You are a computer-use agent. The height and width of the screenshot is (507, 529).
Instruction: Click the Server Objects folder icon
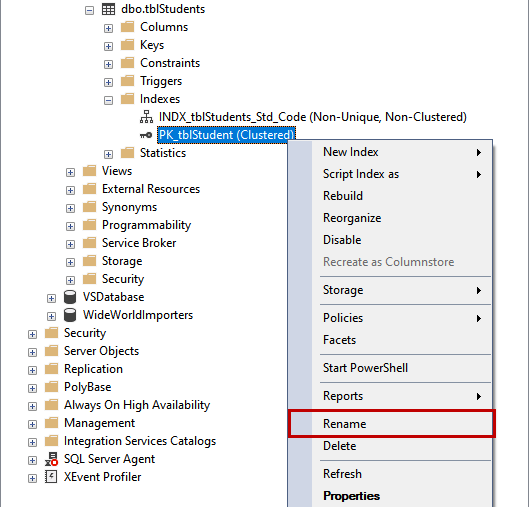[51, 350]
